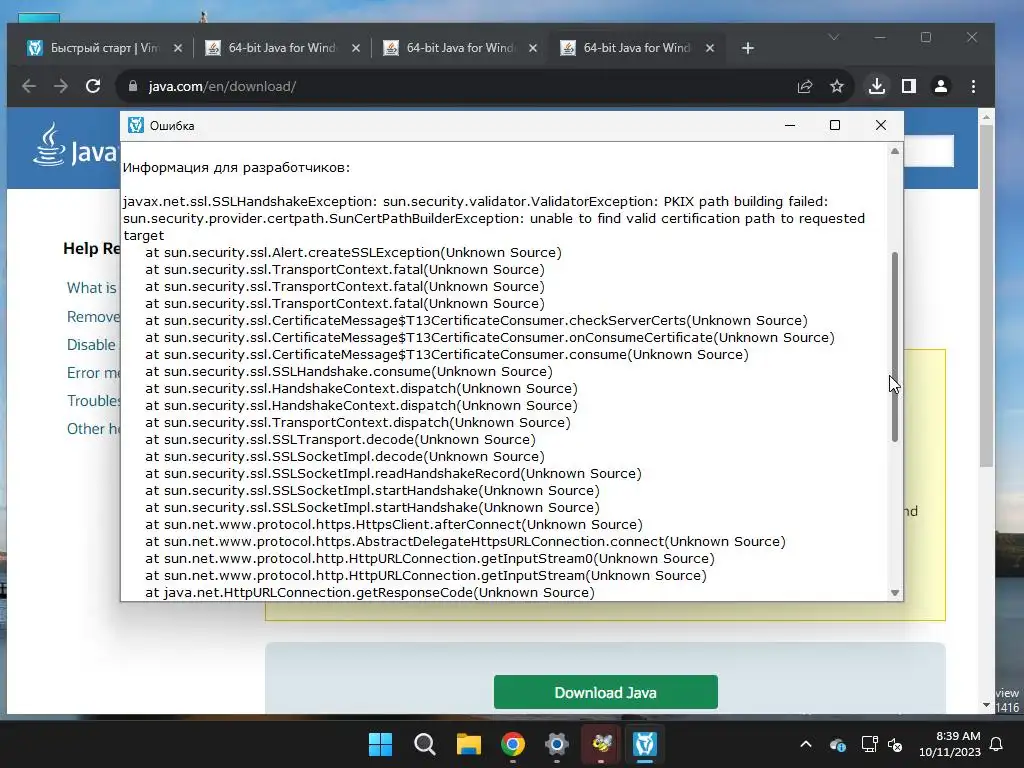Click muted volume tray icon

click(895, 744)
